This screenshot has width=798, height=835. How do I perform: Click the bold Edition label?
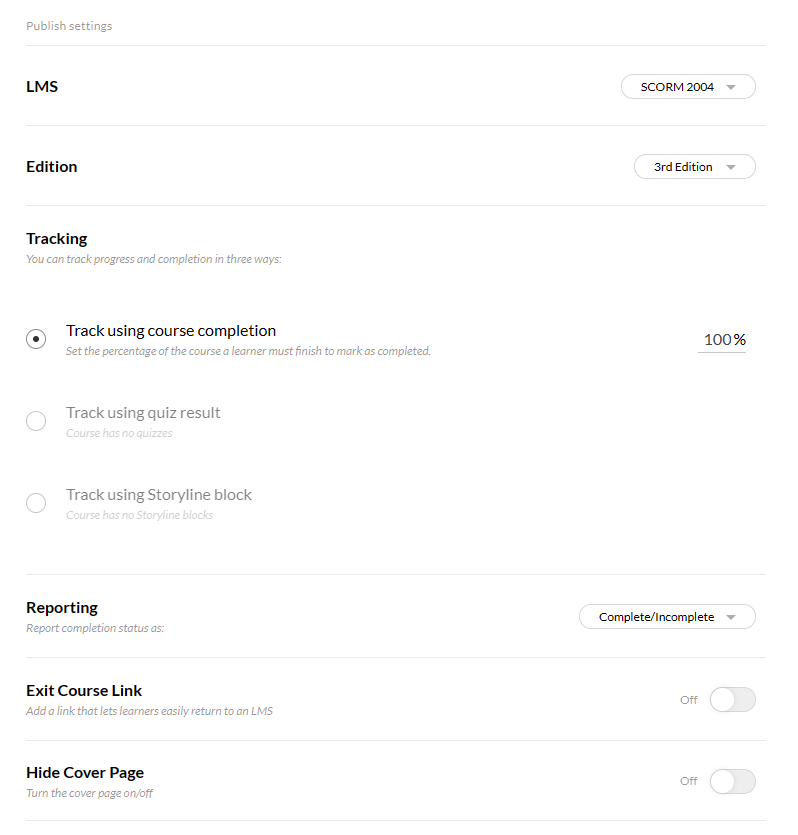[52, 167]
